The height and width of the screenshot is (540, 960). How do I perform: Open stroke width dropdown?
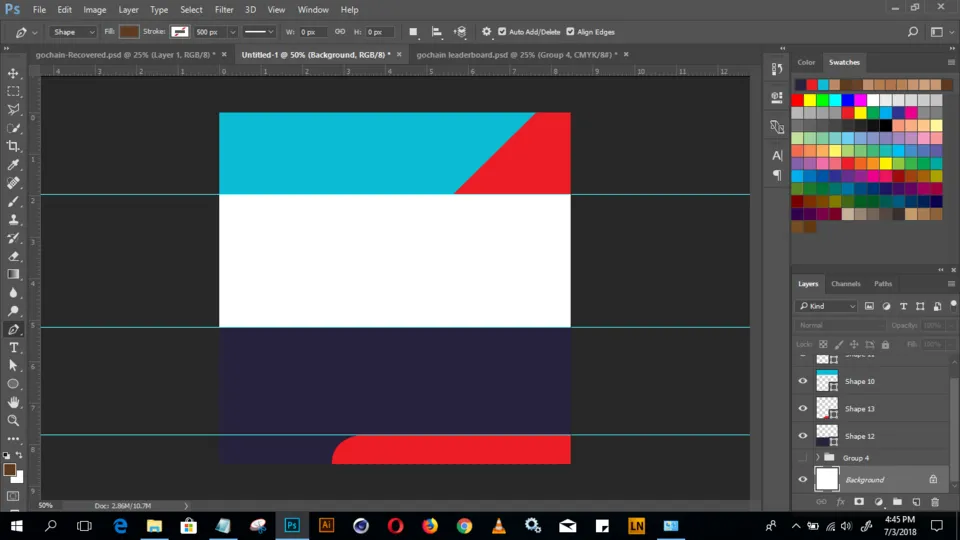point(232,32)
